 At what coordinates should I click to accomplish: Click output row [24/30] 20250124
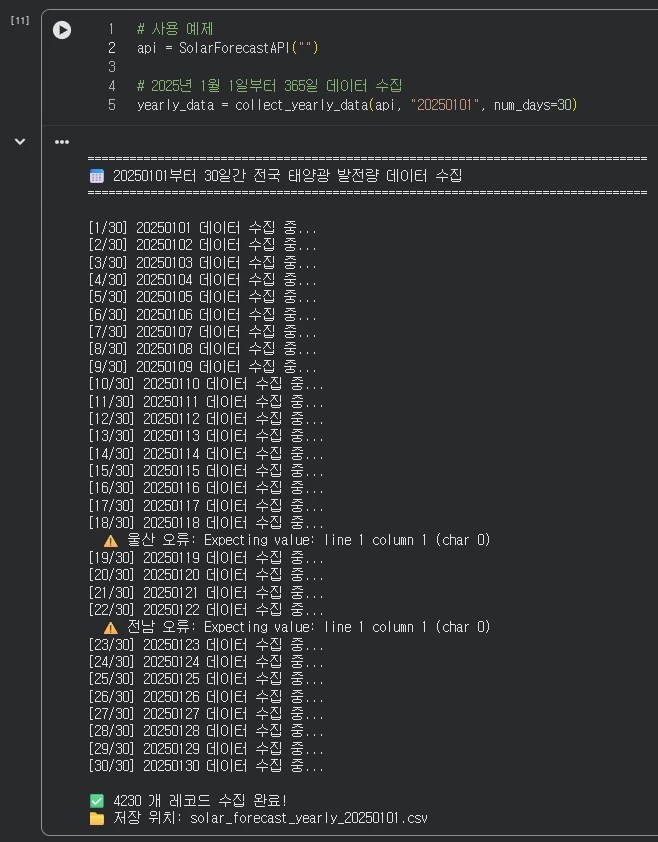point(206,662)
